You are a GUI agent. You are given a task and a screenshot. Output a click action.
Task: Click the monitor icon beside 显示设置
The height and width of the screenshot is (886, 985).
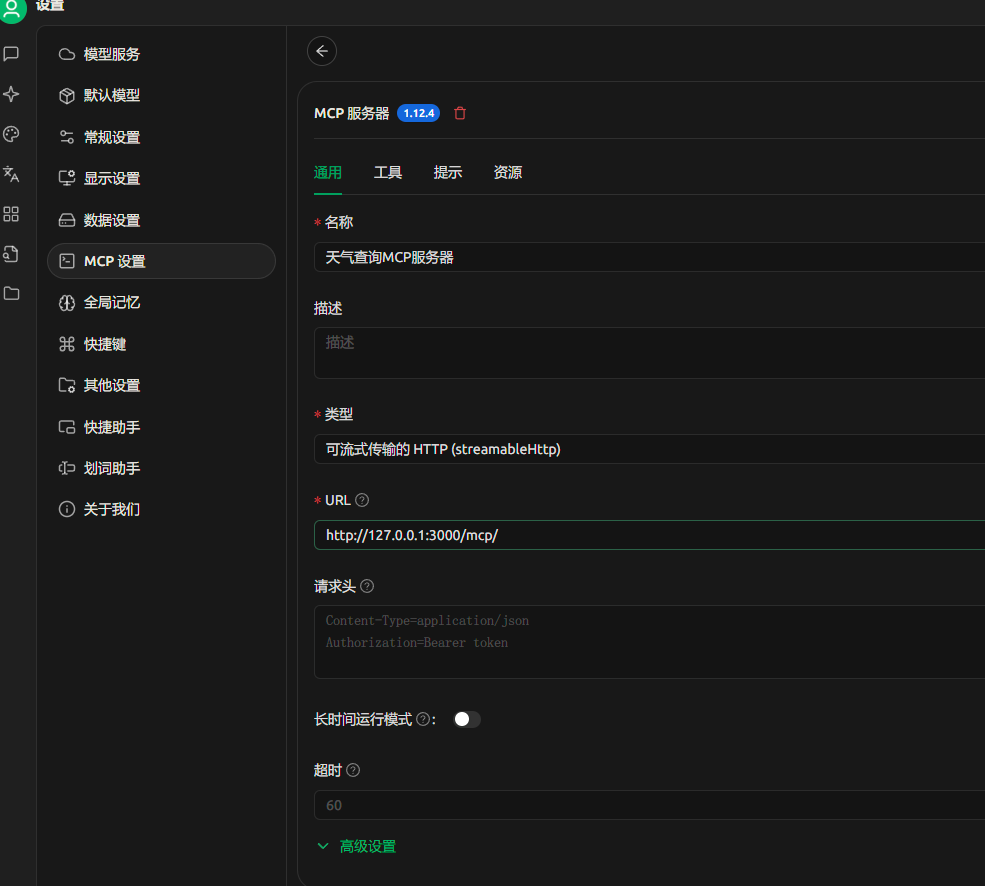[67, 178]
